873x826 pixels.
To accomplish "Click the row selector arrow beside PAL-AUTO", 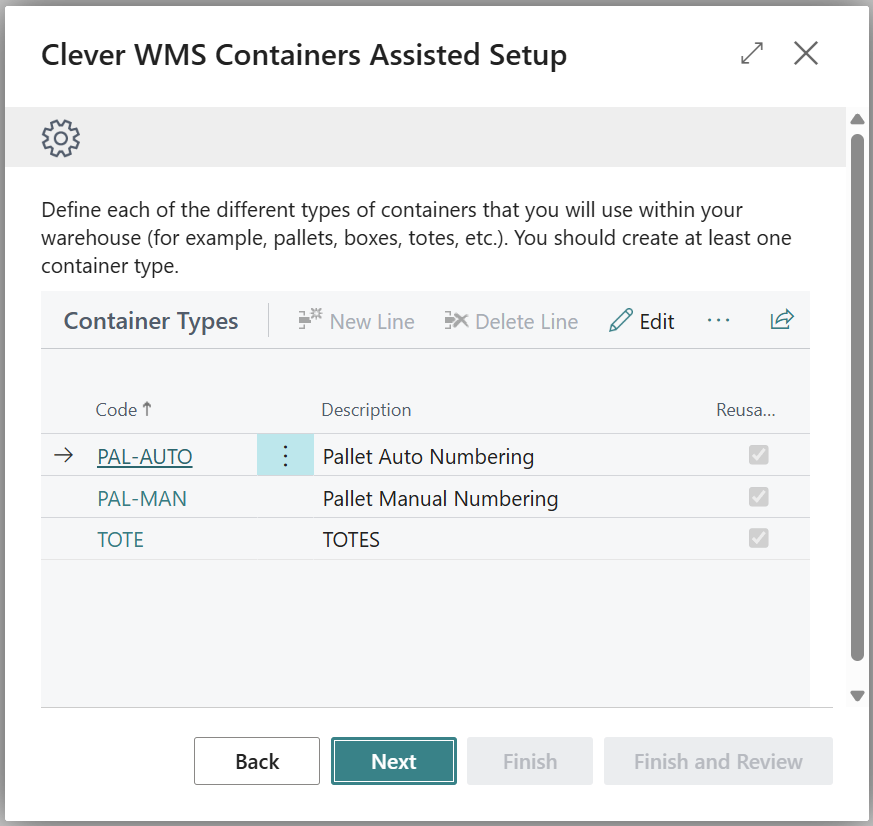I will (x=64, y=456).
